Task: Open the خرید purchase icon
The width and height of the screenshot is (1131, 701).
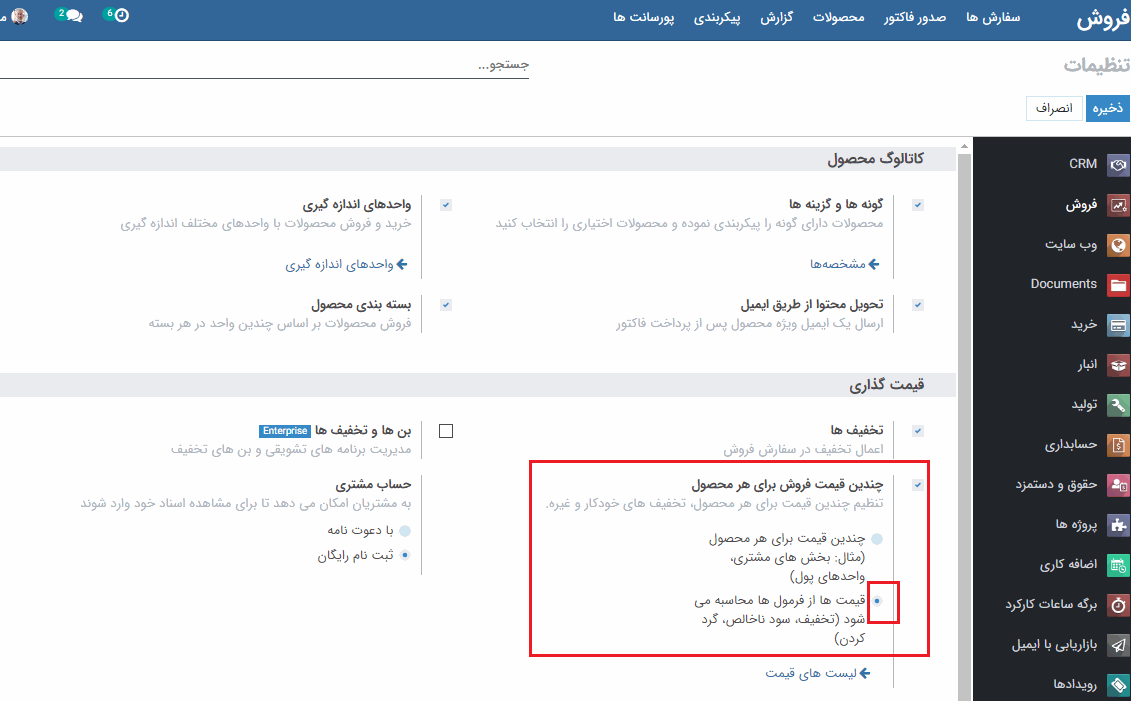Action: [x=1118, y=325]
